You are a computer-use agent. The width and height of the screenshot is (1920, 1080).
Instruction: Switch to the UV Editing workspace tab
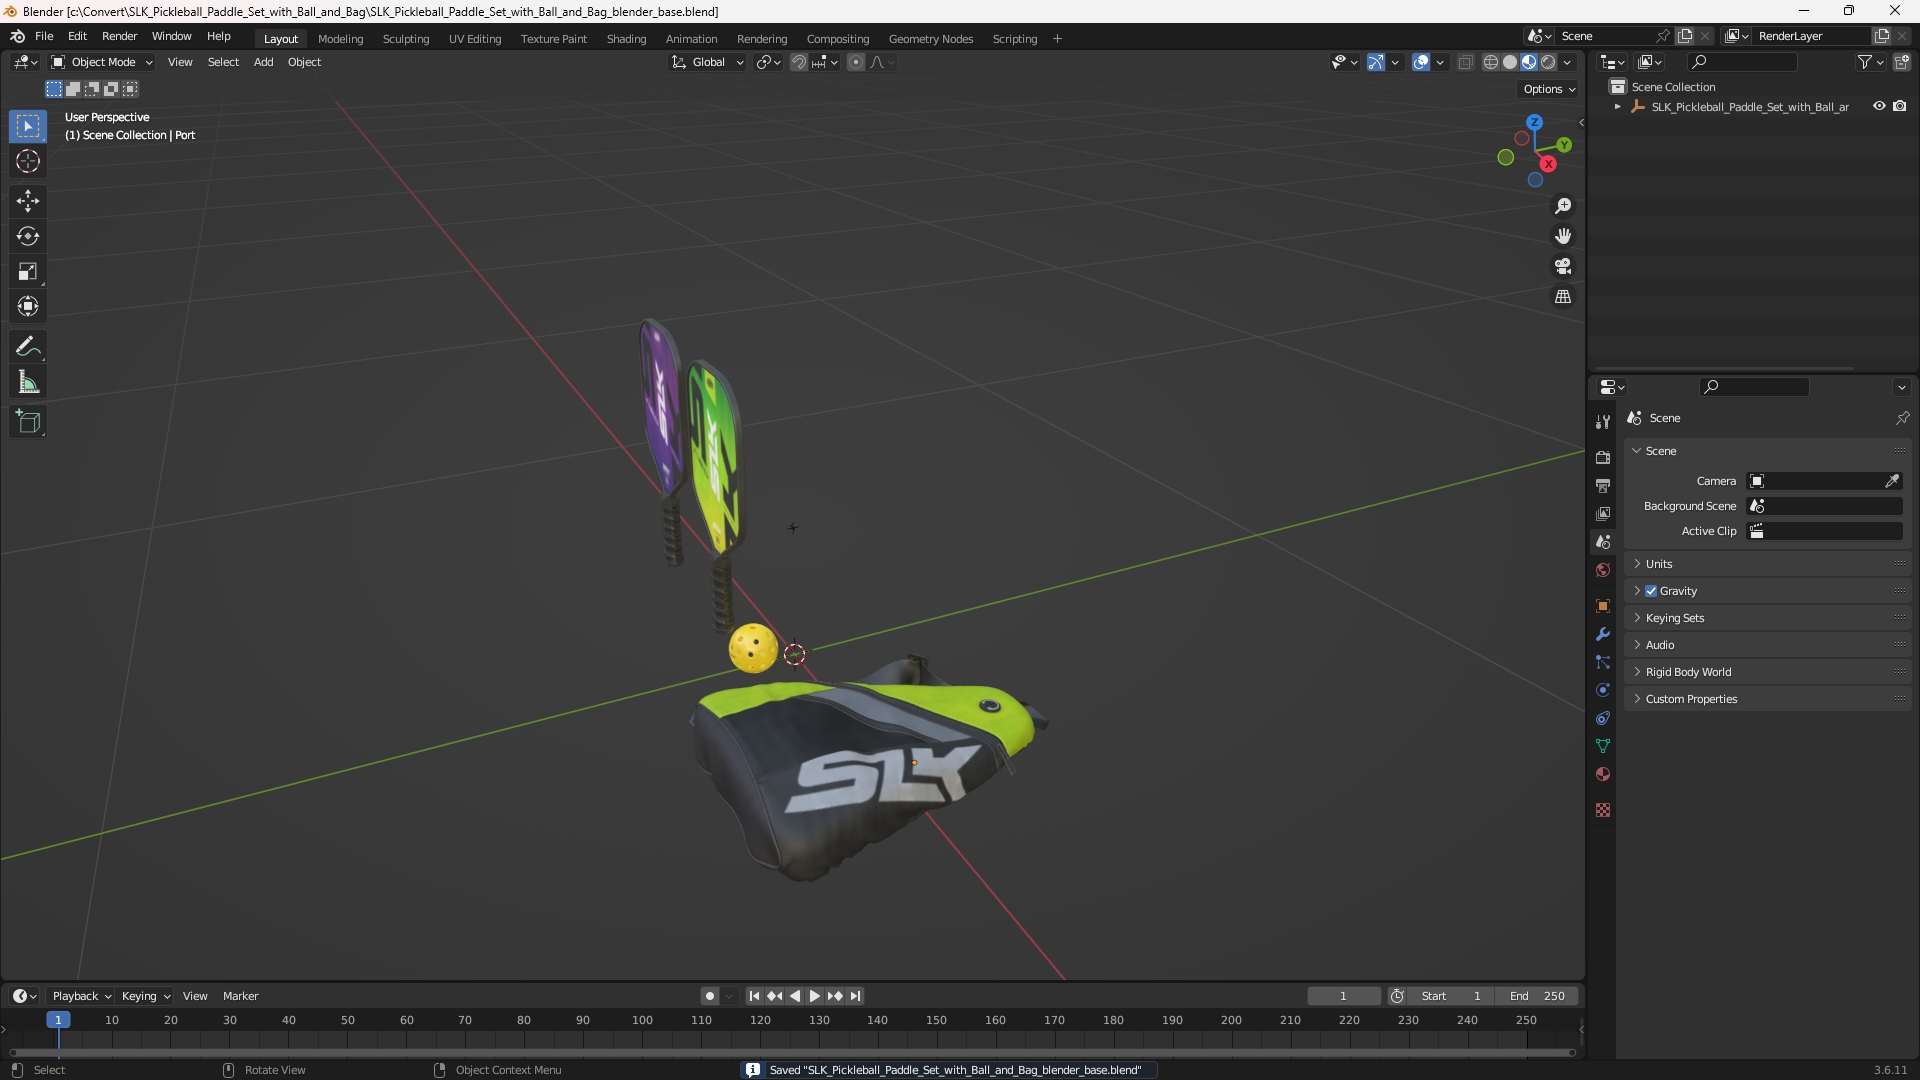[x=475, y=39]
